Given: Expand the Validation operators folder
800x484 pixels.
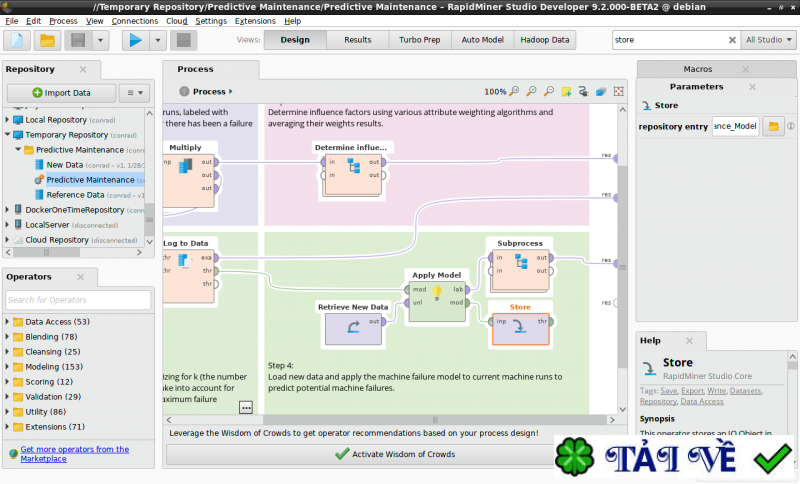Looking at the screenshot, I should click(7, 397).
